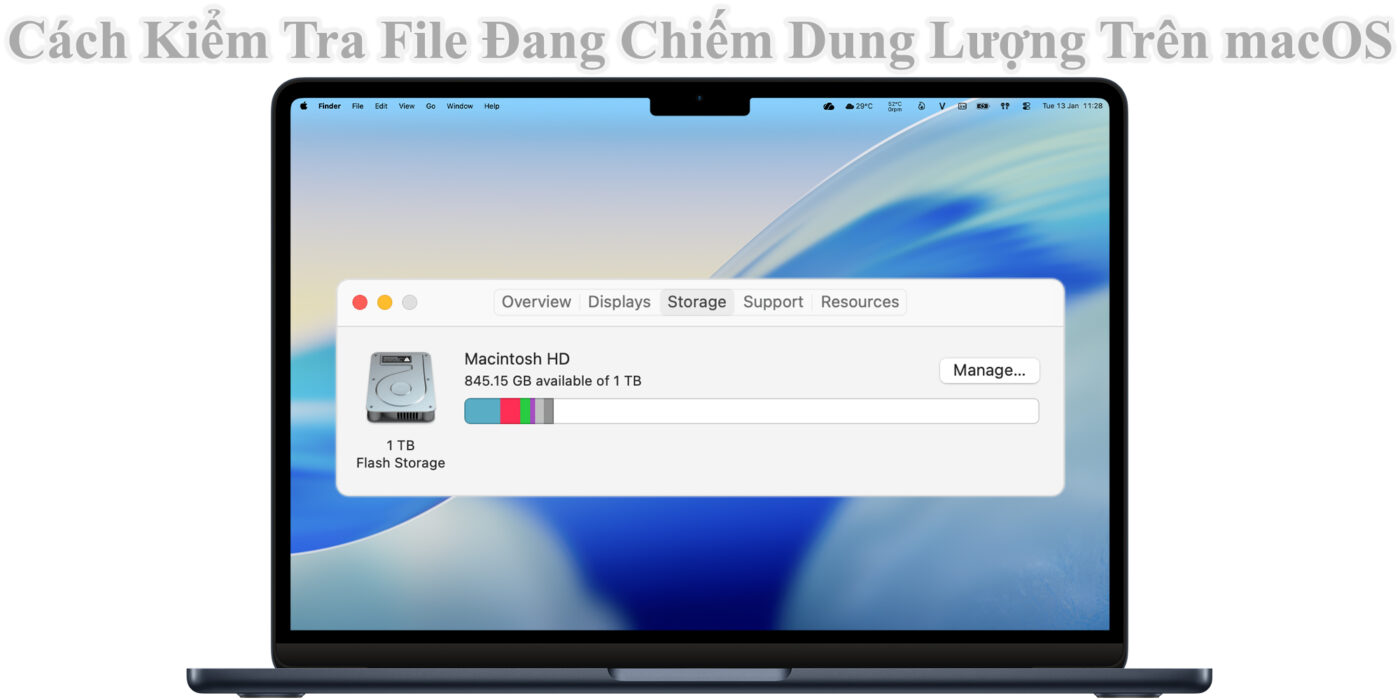Click the '1 TB Flash Storage' caption

click(400, 454)
